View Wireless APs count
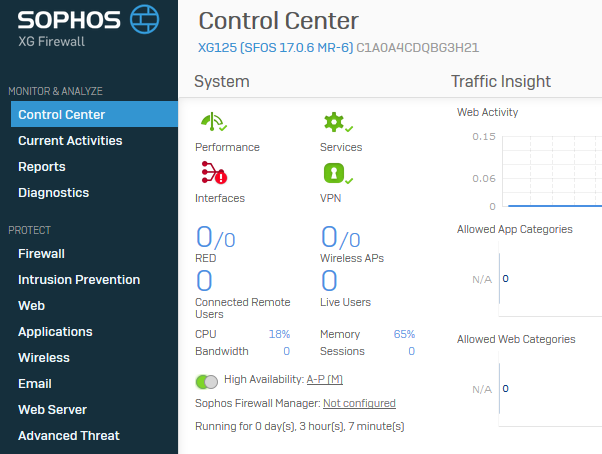The image size is (602, 454). point(341,237)
